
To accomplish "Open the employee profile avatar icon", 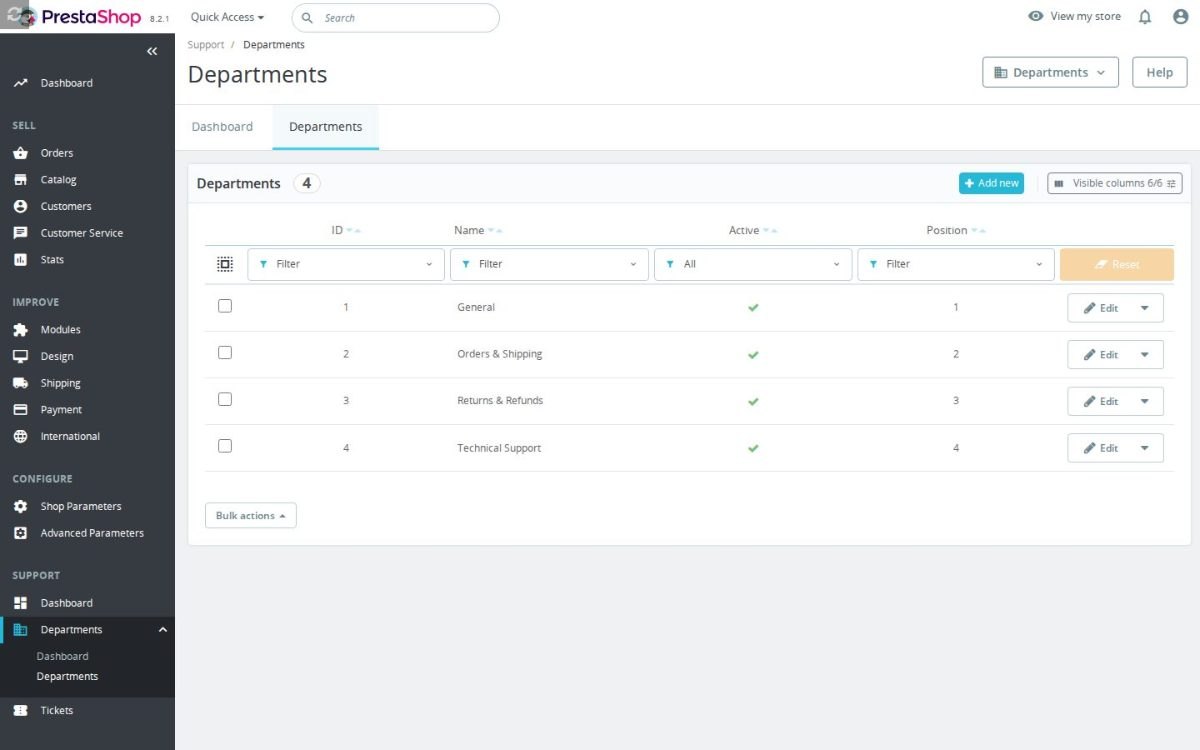I will [x=1180, y=17].
